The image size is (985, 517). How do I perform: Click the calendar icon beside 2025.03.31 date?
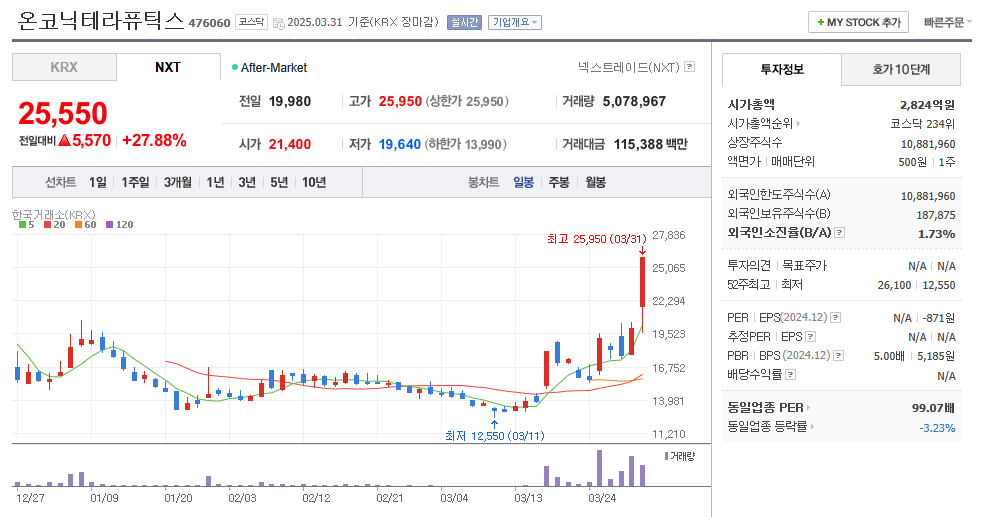[278, 23]
